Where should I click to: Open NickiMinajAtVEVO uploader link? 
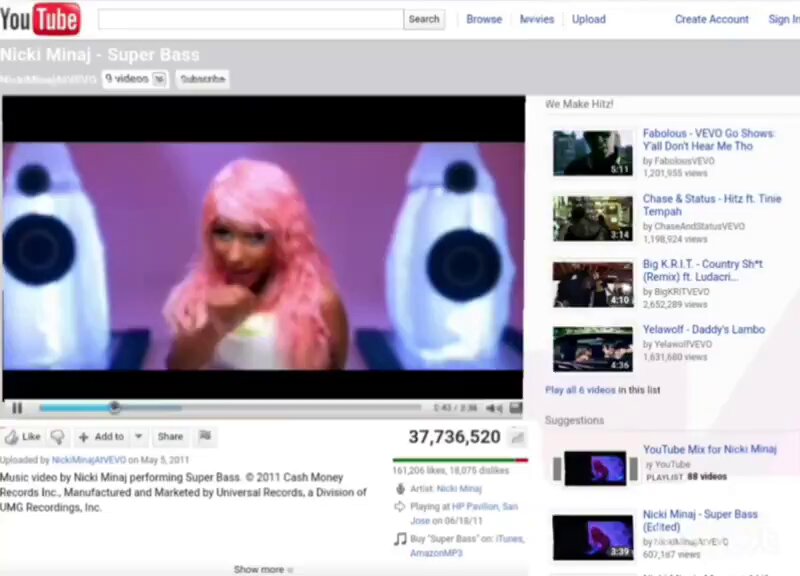coord(89,460)
